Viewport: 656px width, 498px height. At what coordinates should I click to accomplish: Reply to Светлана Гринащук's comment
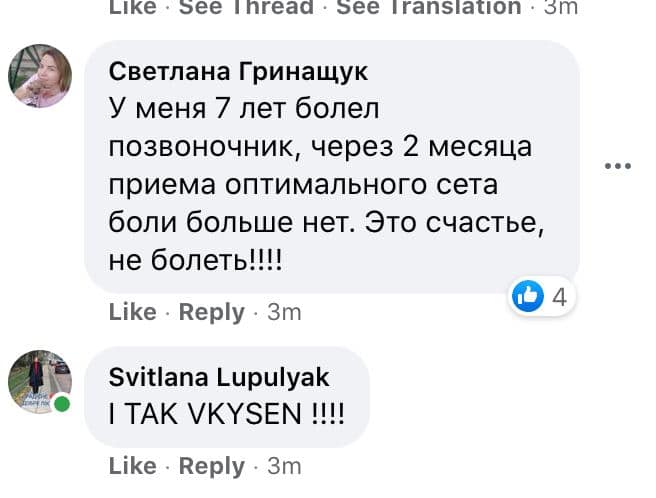[211, 312]
